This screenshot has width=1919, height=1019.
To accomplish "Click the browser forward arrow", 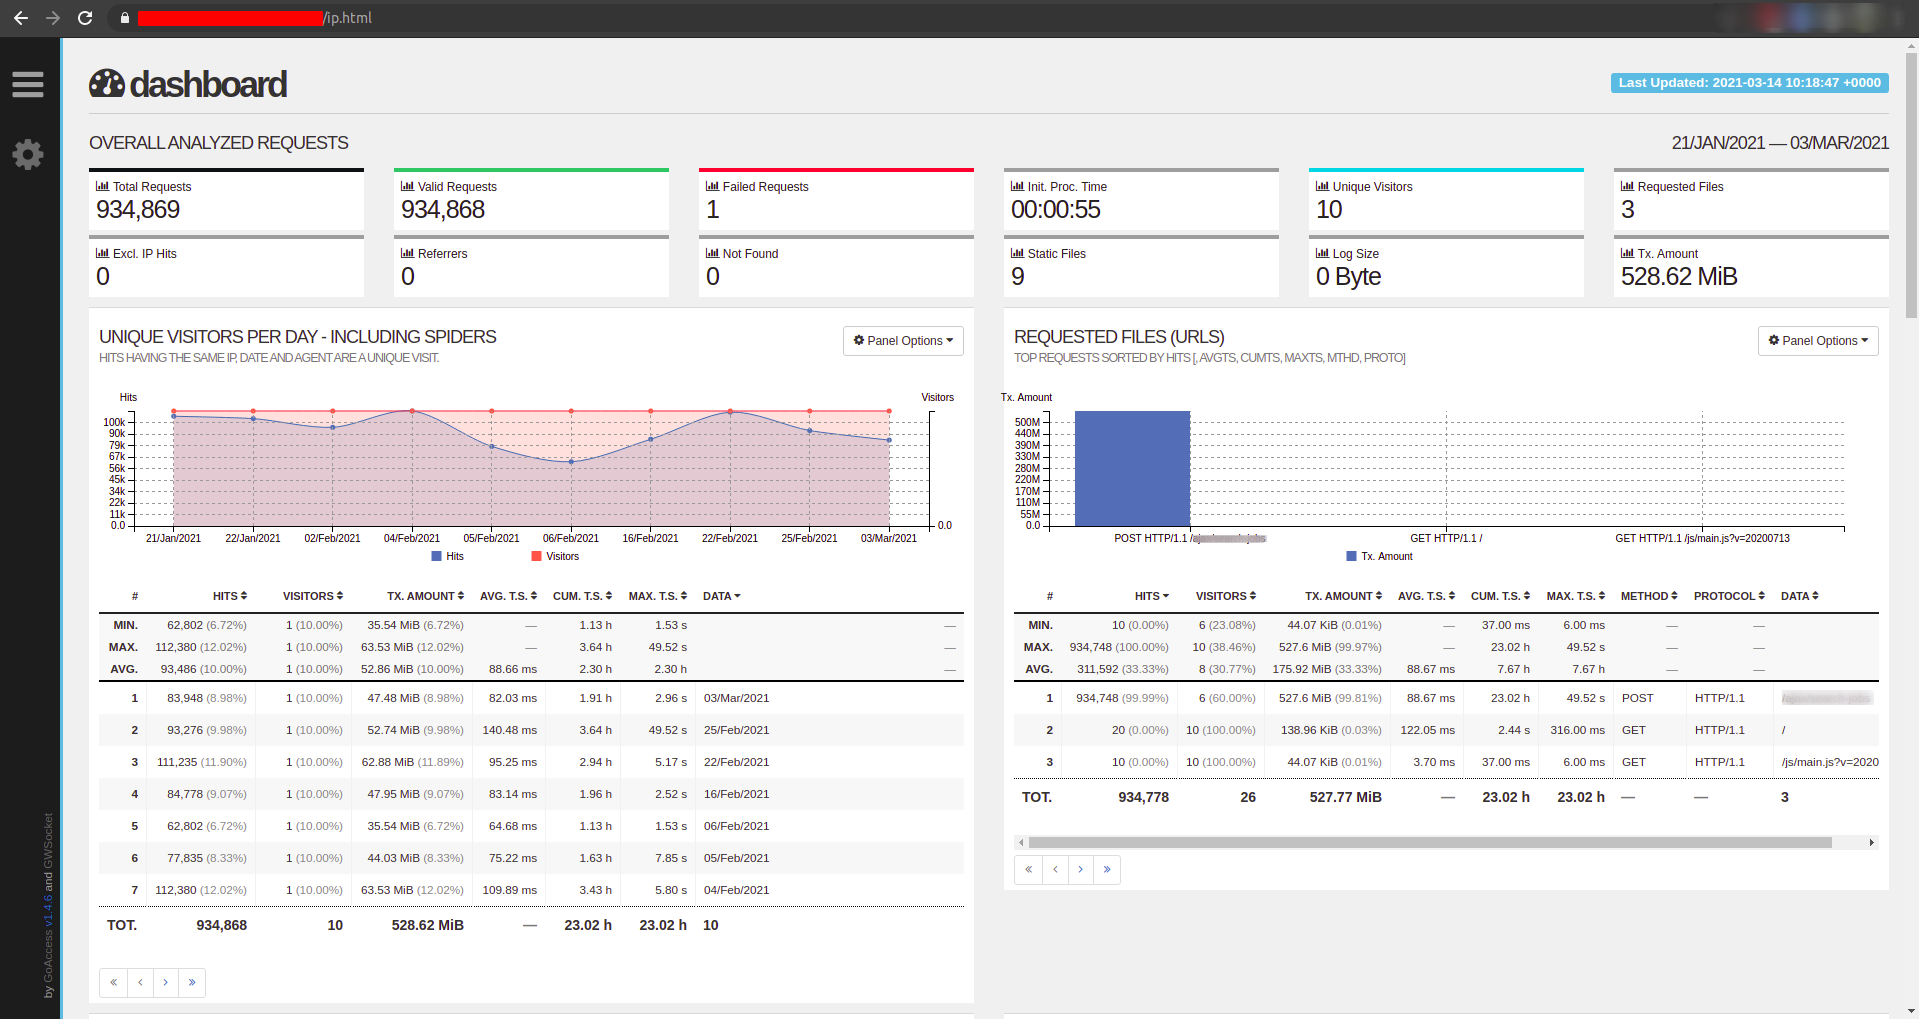I will [53, 18].
